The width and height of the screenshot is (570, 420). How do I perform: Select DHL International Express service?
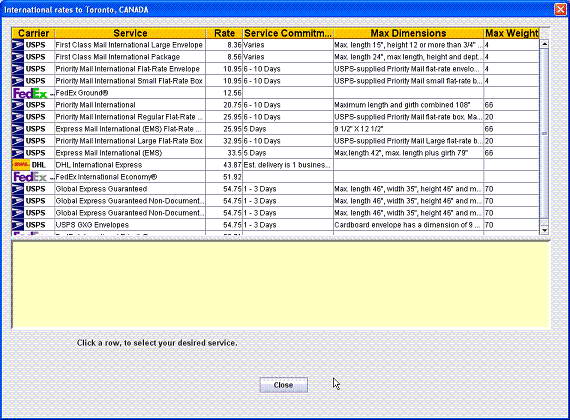[x=99, y=165]
